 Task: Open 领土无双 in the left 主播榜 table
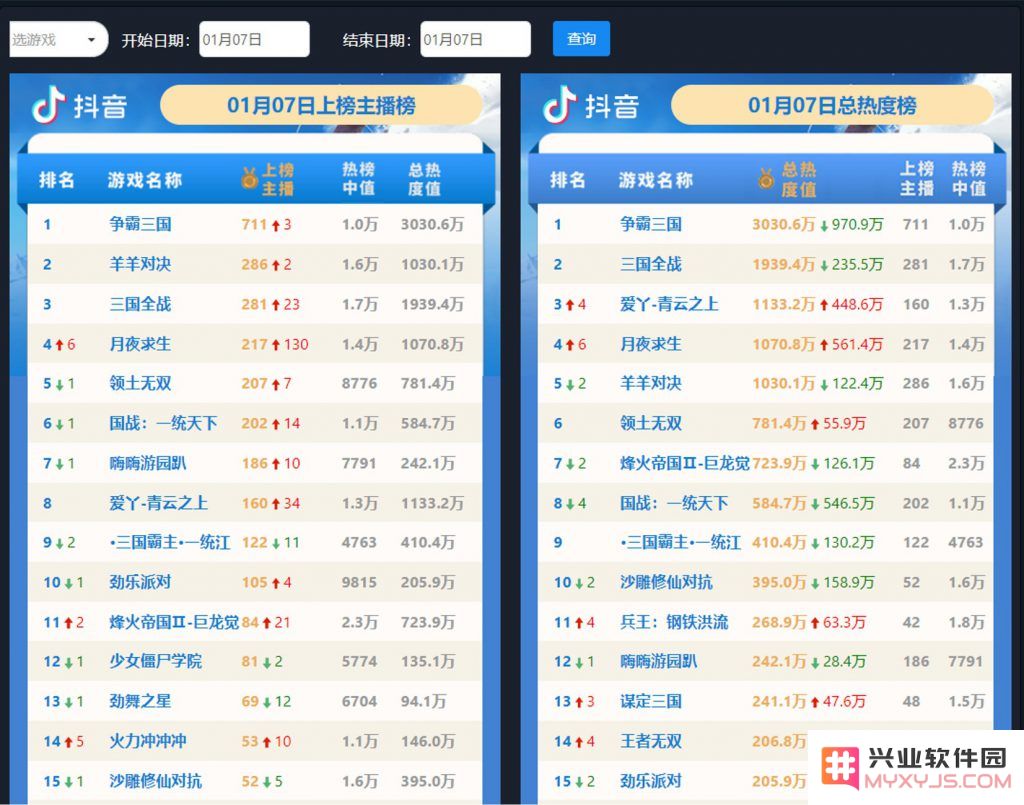click(140, 383)
